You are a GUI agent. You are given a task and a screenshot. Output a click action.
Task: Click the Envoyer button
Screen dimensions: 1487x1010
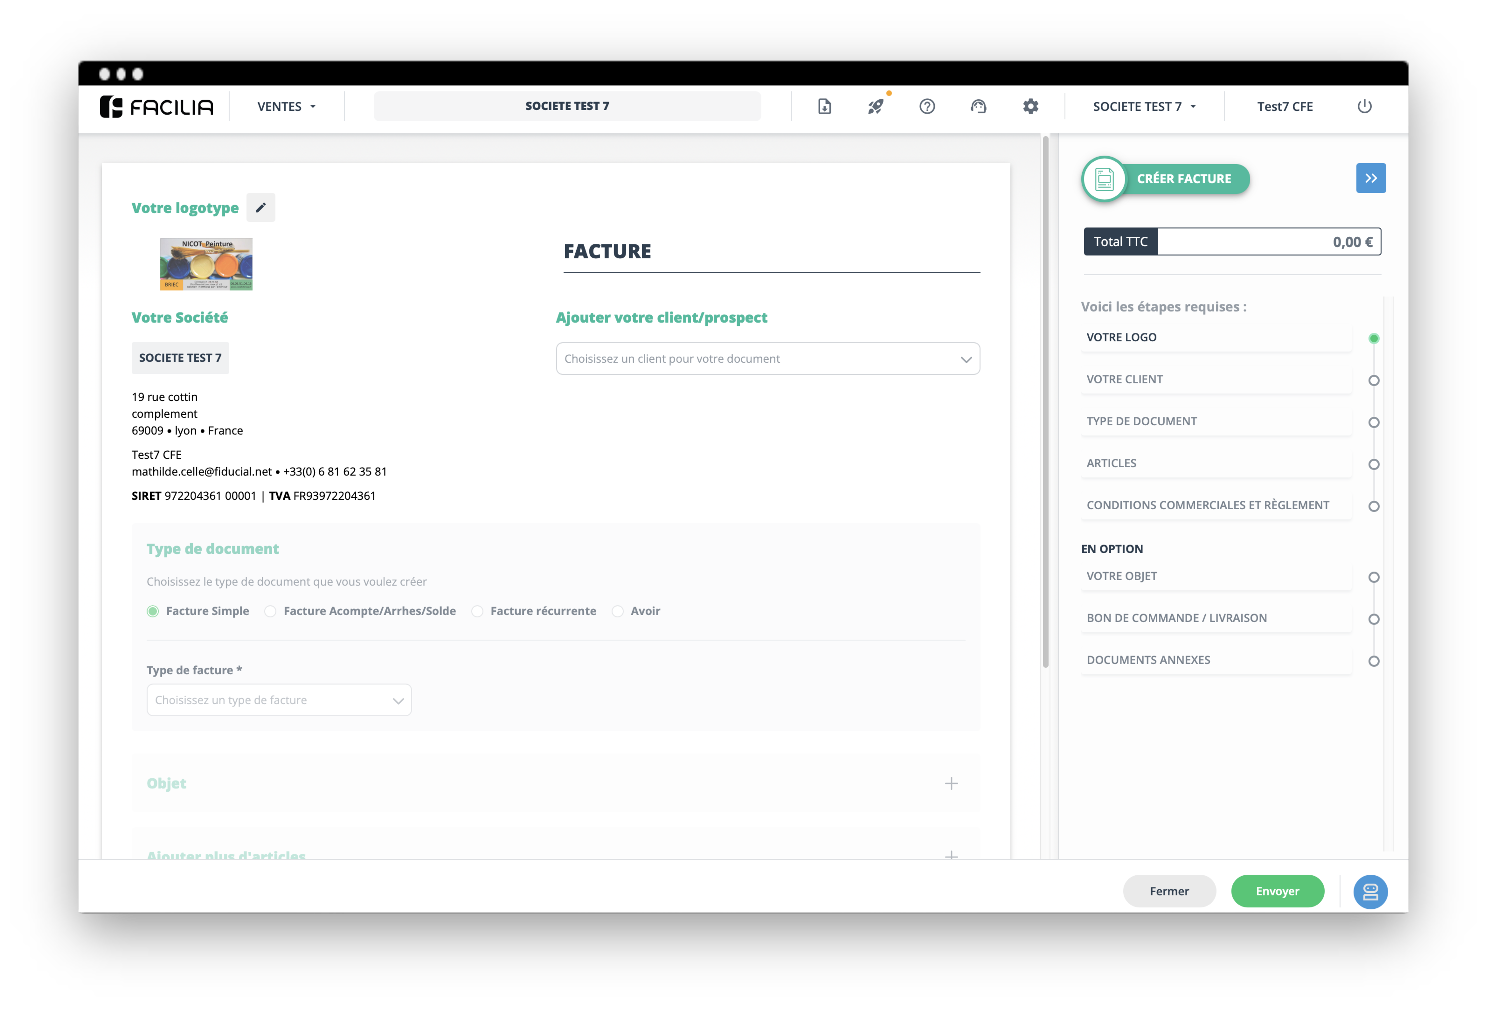[1277, 891]
